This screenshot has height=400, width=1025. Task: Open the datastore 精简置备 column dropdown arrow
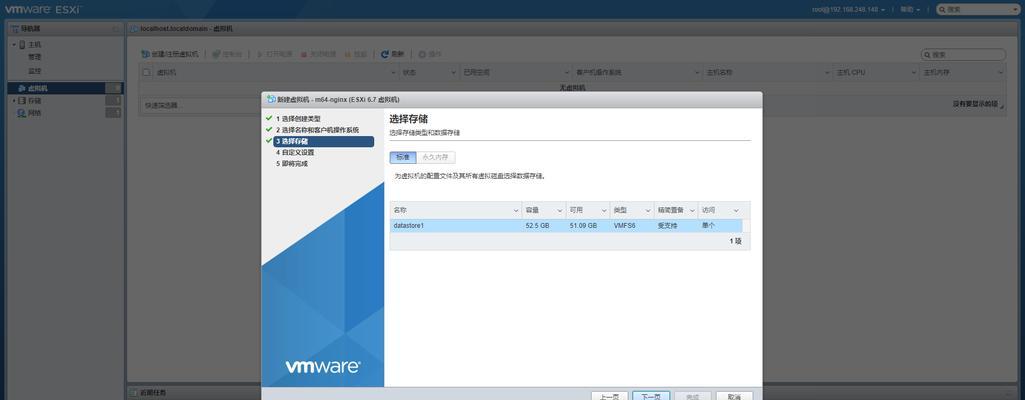692,210
